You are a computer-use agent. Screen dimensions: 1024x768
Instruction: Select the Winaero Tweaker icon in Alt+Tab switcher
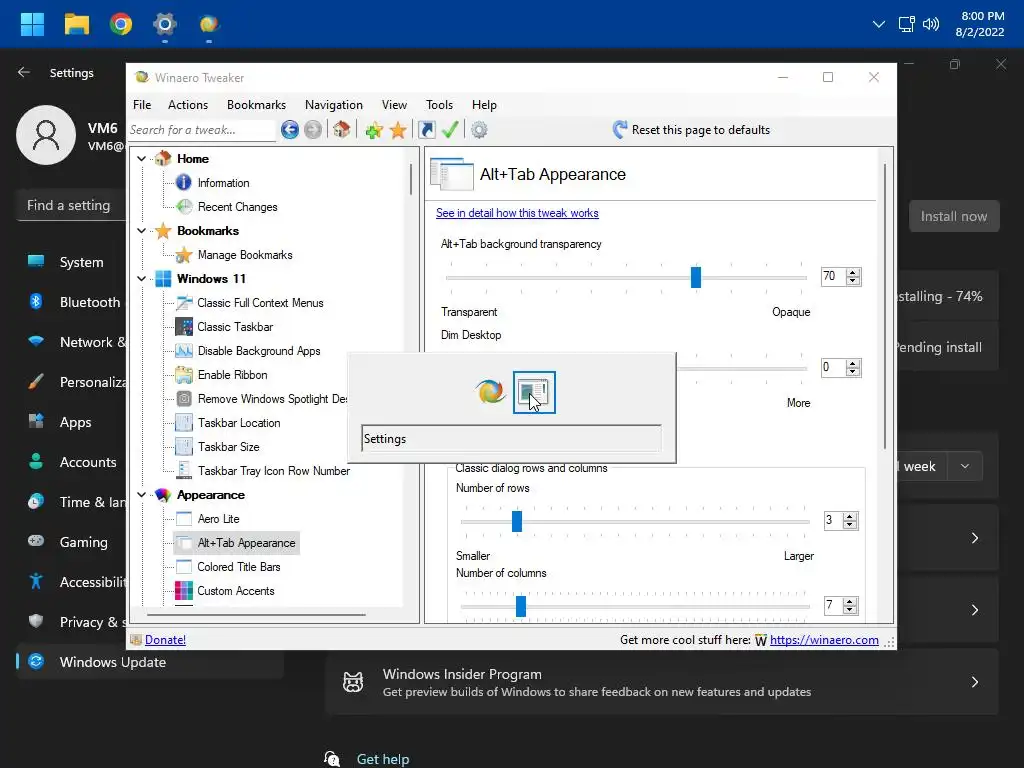pos(490,392)
